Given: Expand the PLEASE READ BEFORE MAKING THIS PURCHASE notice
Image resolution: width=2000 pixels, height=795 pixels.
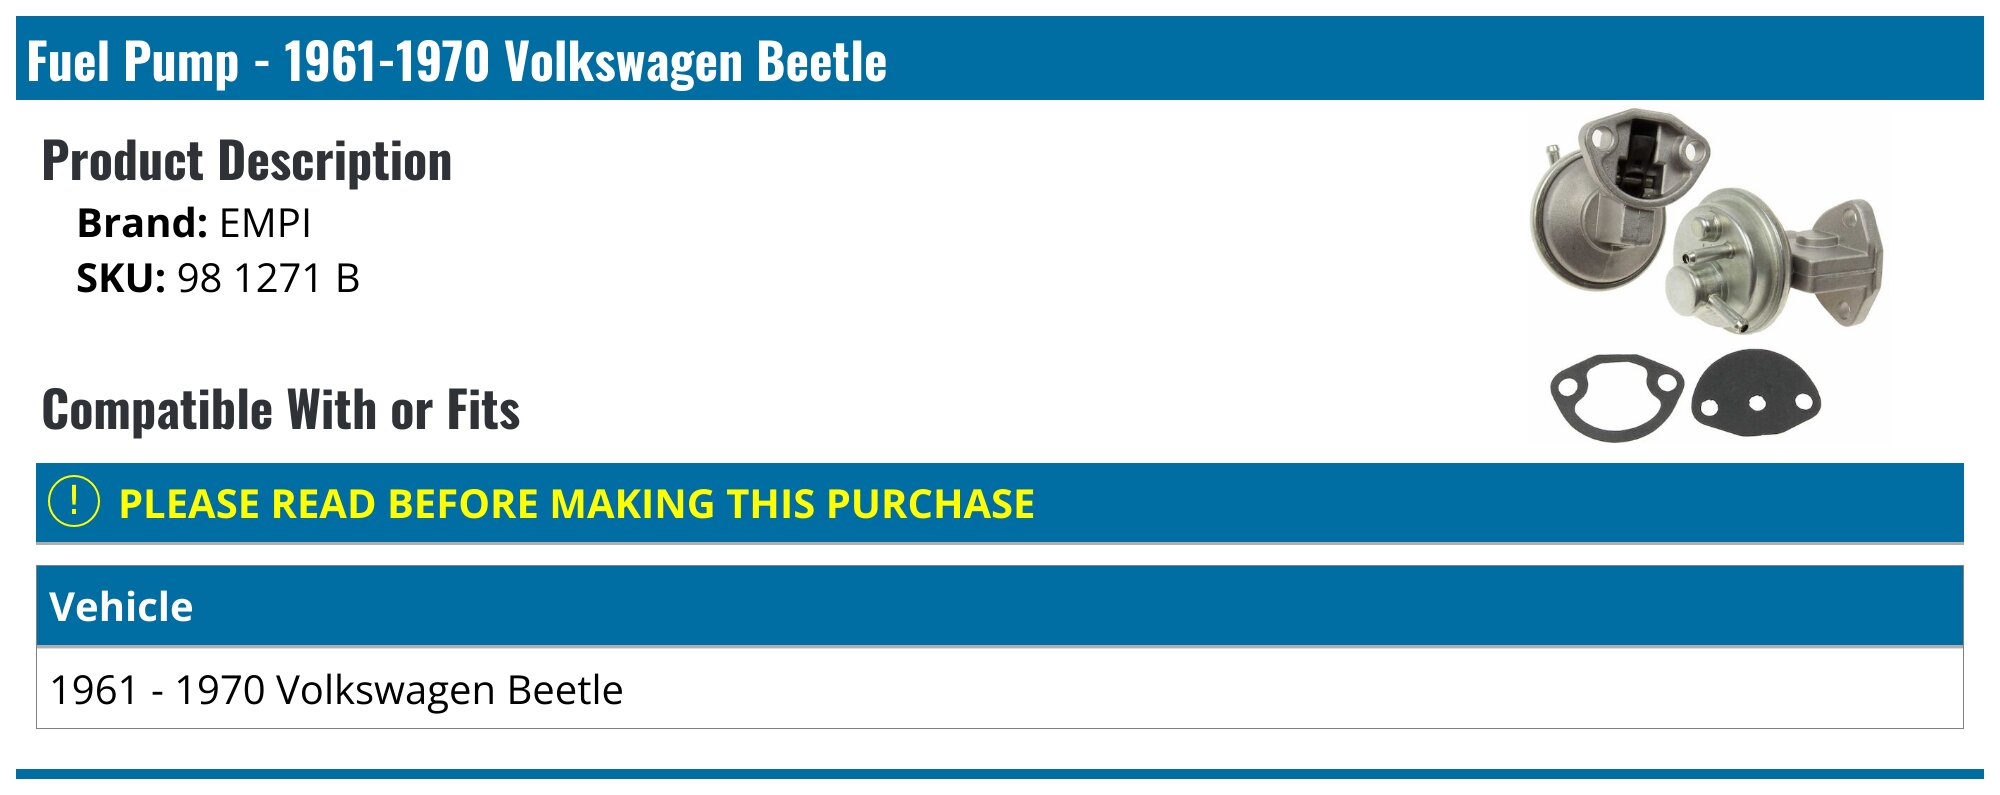Looking at the screenshot, I should tap(576, 504).
